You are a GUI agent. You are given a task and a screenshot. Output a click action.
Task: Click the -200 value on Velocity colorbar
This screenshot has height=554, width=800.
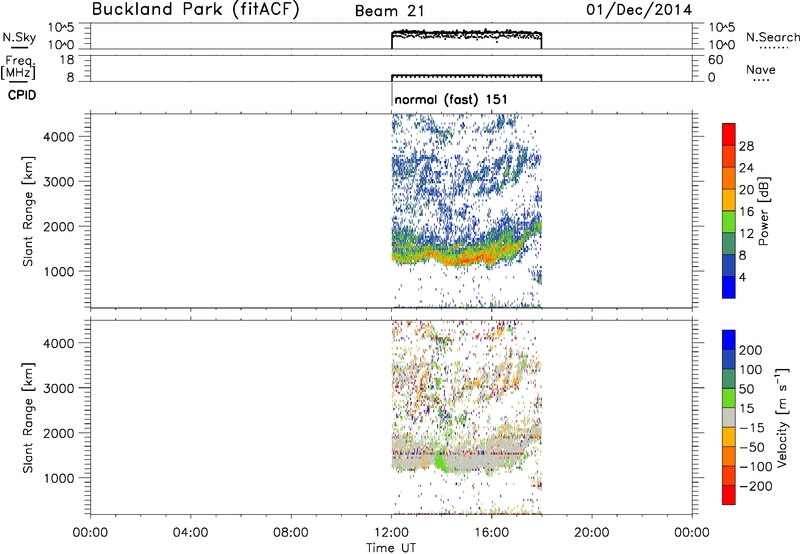(x=755, y=487)
